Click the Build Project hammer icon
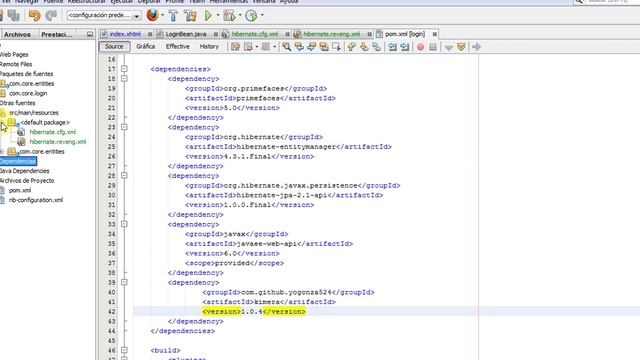Viewport: 640px width, 360px height. point(173,16)
